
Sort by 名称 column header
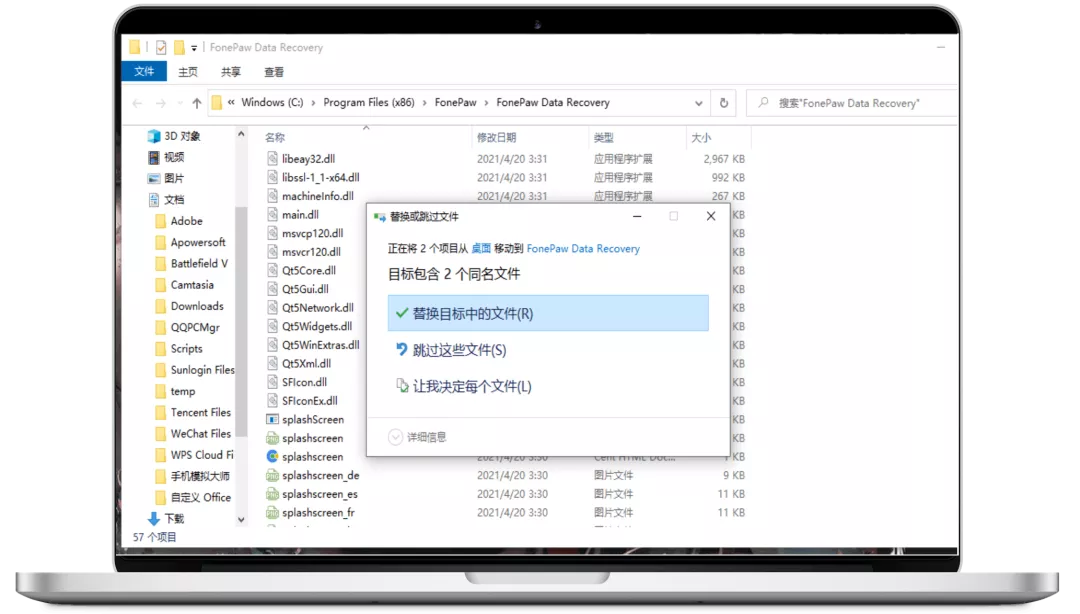[x=275, y=138]
